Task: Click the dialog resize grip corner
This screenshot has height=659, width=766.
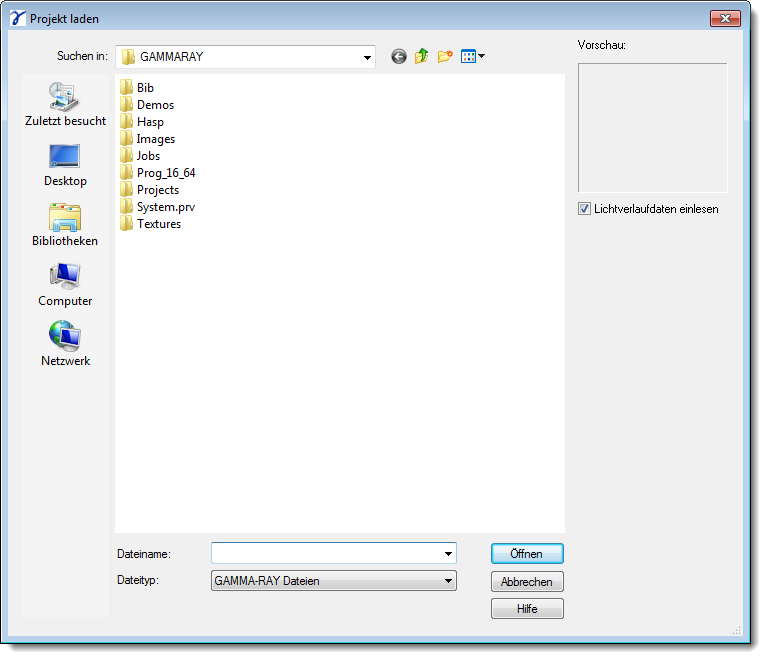Action: click(736, 631)
